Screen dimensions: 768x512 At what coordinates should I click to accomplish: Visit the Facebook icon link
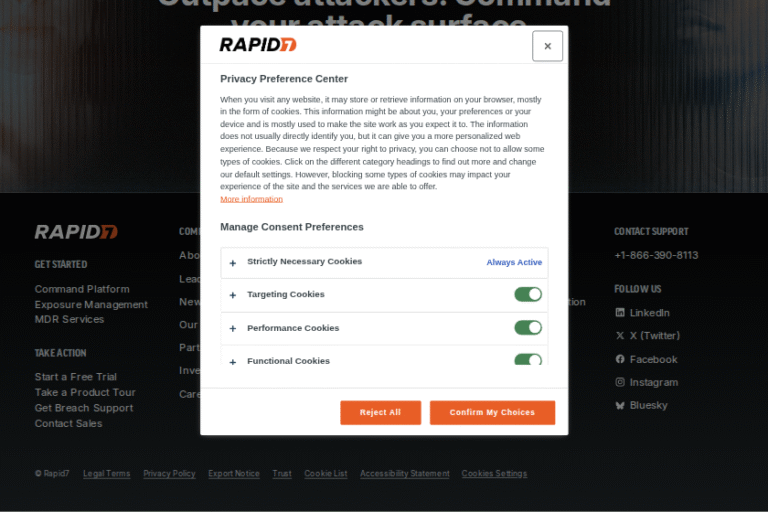coord(620,359)
